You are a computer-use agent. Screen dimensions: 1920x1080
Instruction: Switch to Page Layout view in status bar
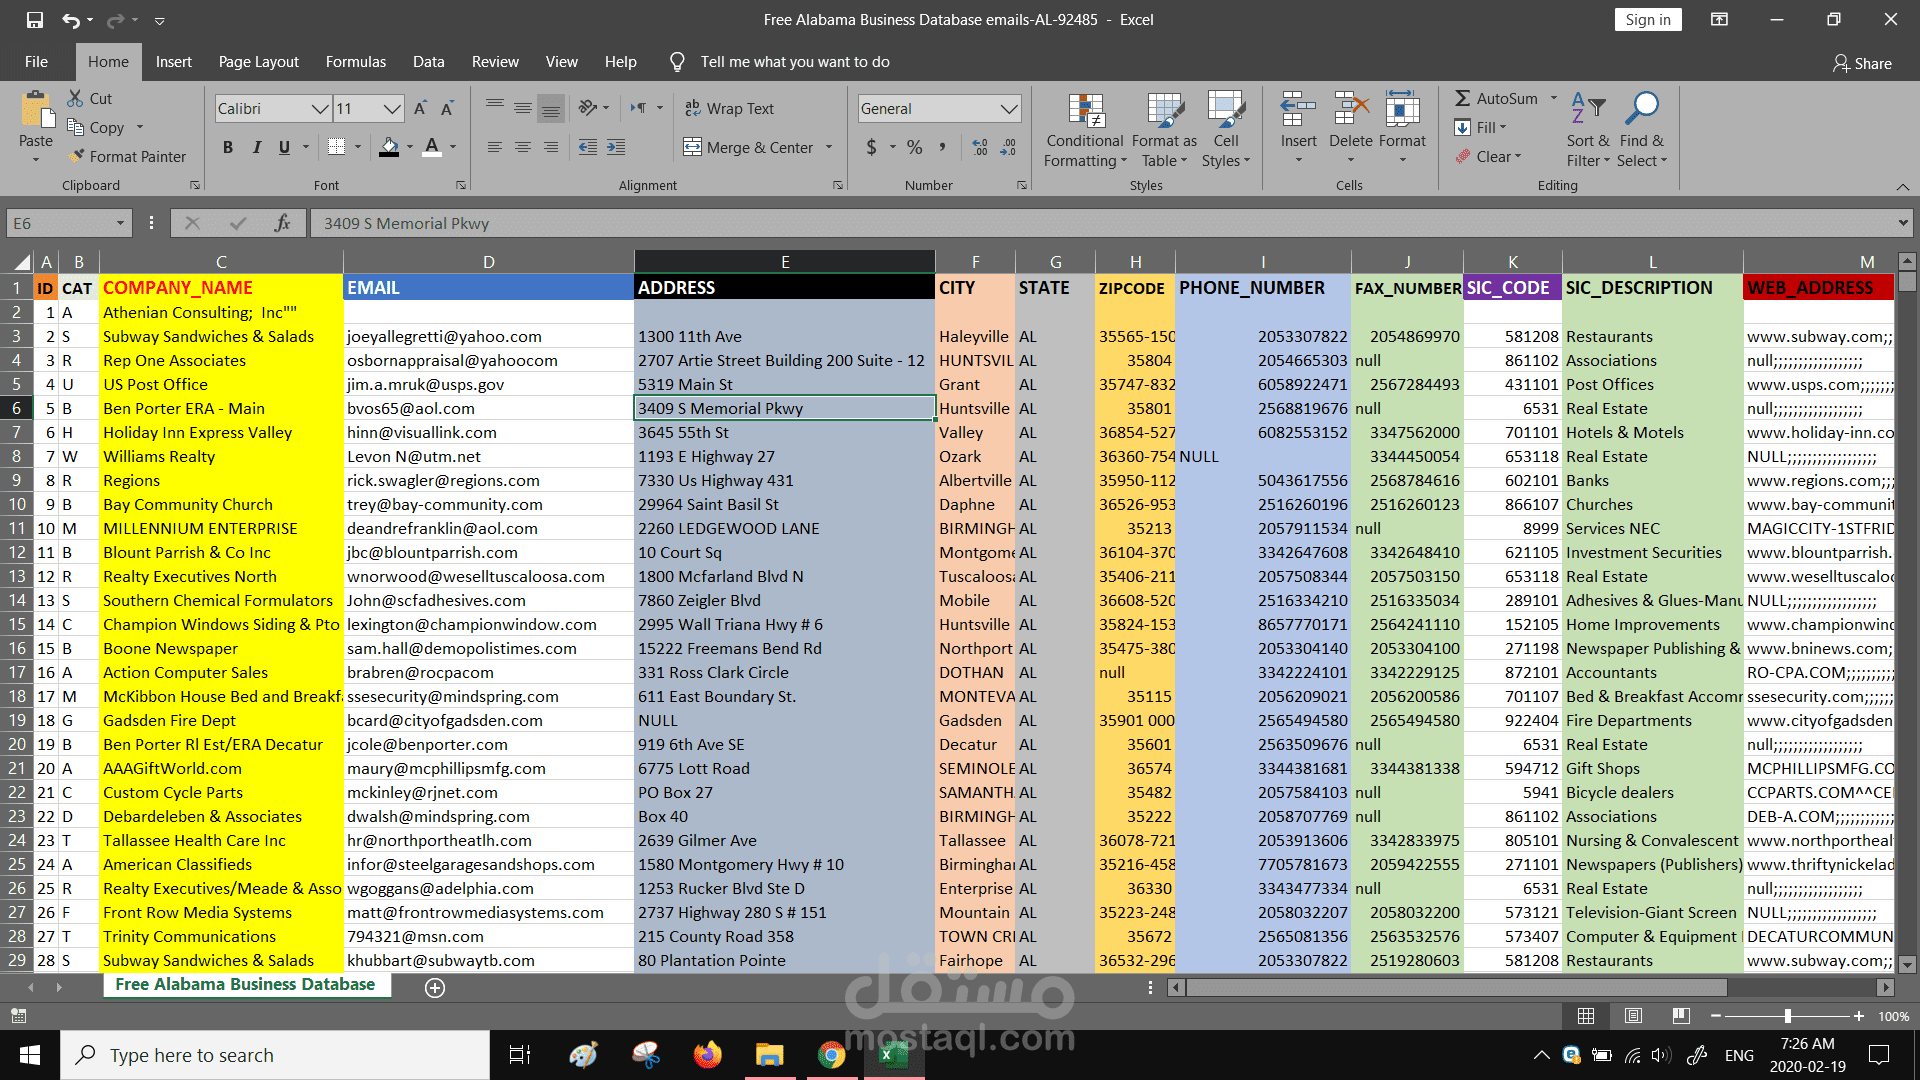[x=1634, y=1016]
